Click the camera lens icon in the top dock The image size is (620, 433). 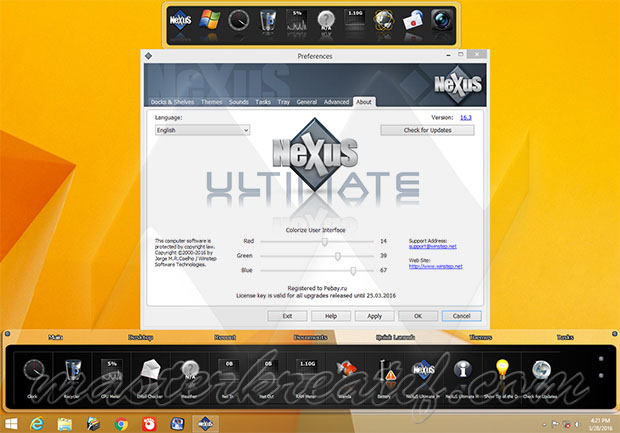(x=442, y=20)
